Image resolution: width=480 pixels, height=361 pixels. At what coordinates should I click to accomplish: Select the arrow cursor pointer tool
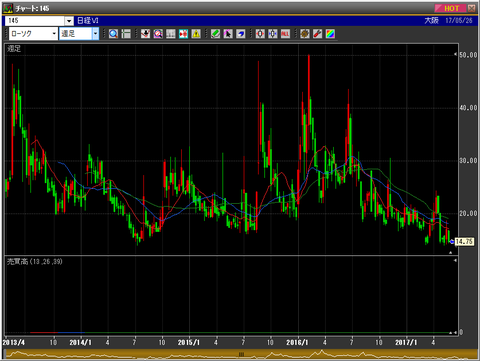pos(228,34)
